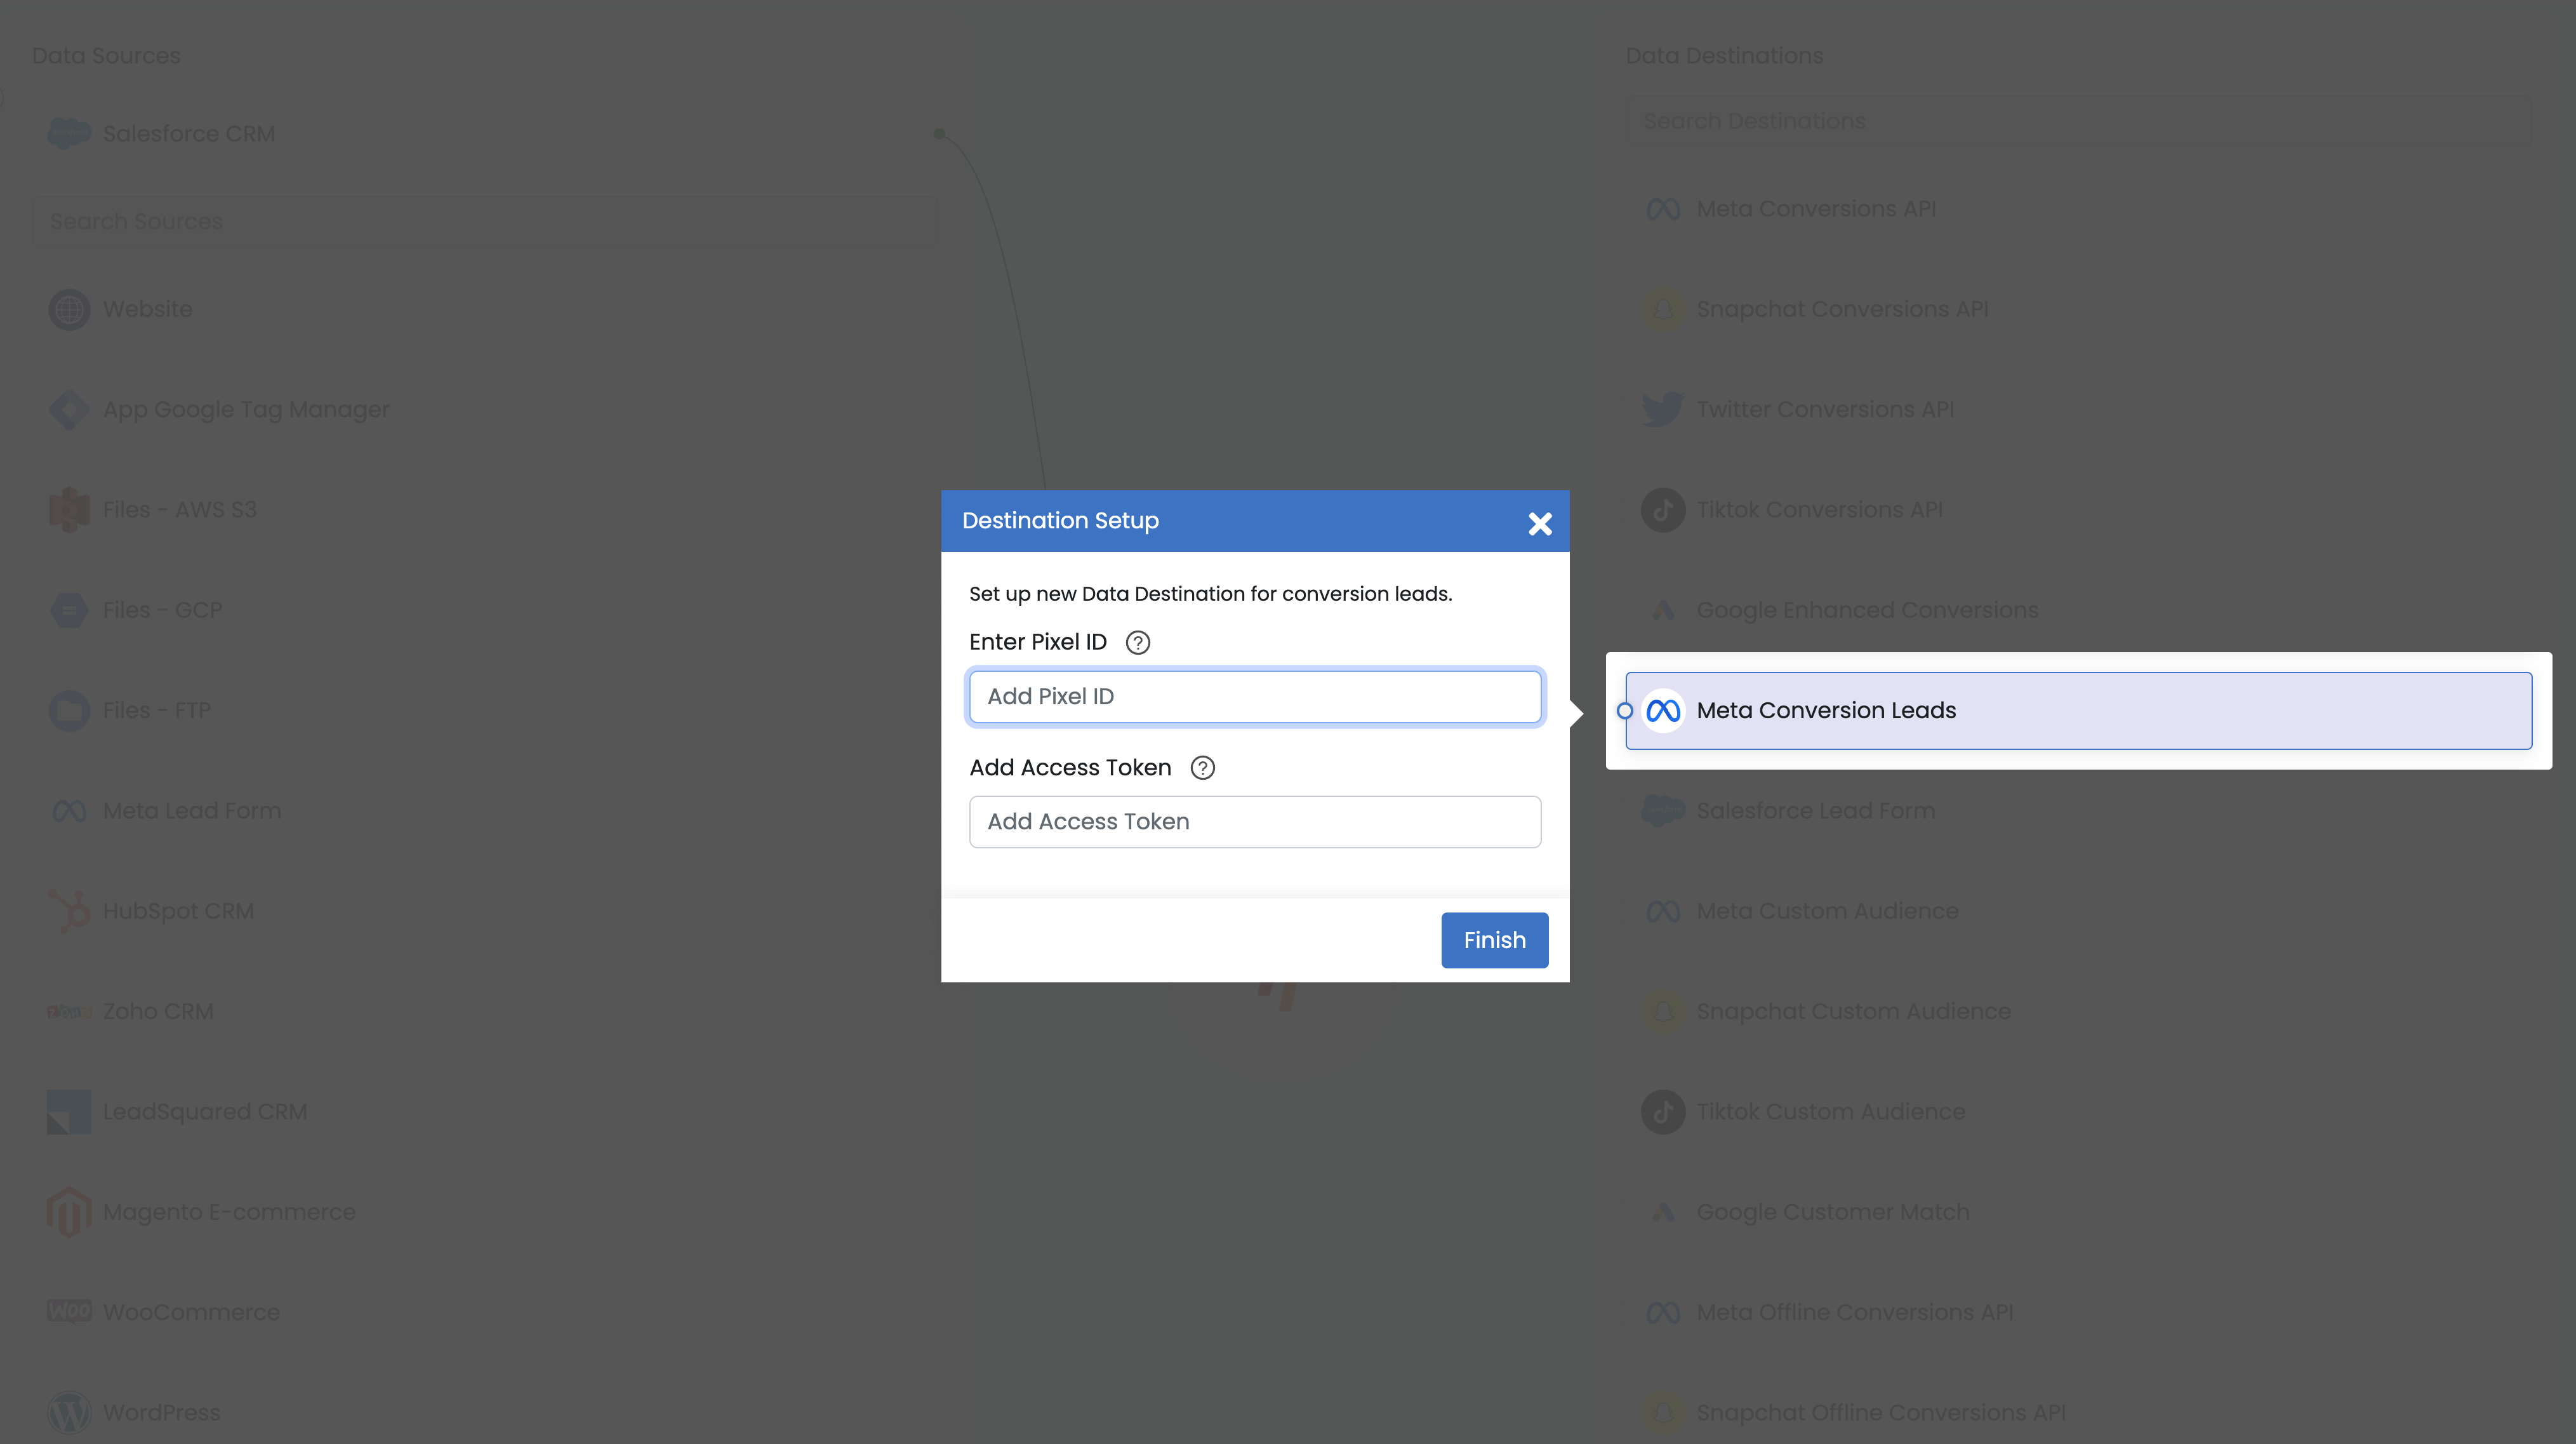Select LeadSquared CRM source
Image resolution: width=2576 pixels, height=1444 pixels.
[485, 1112]
